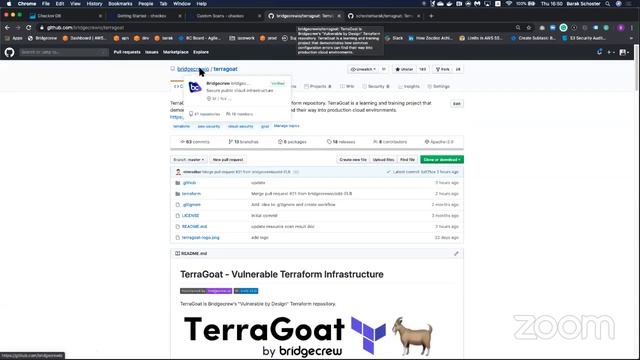Viewport: 640px width, 360px height.
Task: Click Pull requests in GitHub header
Action: 127,52
